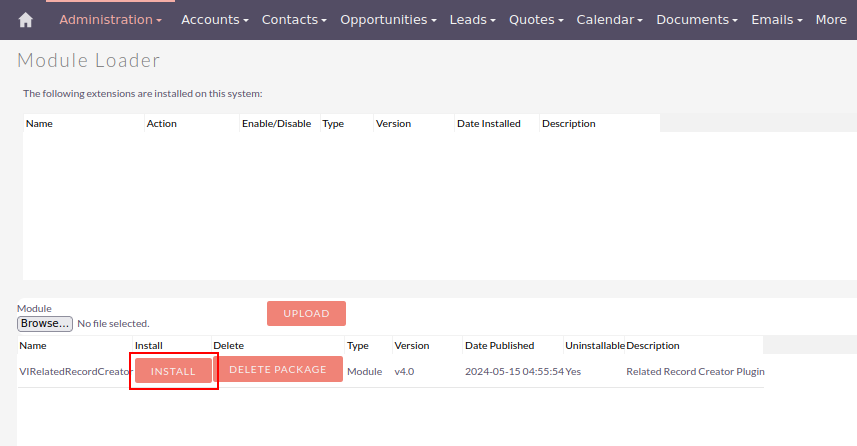Open the Calendar menu
Image resolution: width=857 pixels, height=446 pixels.
tap(609, 20)
